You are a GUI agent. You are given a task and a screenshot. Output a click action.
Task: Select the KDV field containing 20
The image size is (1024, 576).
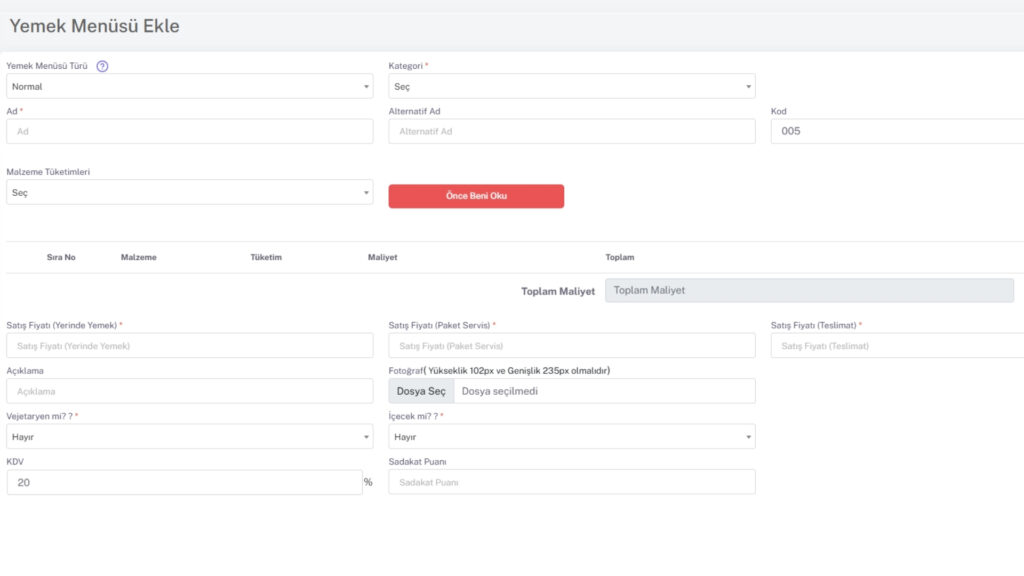(184, 482)
